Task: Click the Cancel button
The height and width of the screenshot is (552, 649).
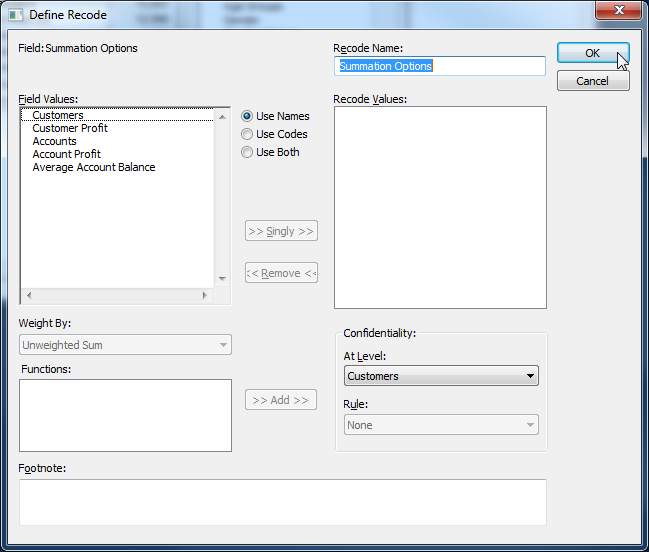Action: (592, 81)
